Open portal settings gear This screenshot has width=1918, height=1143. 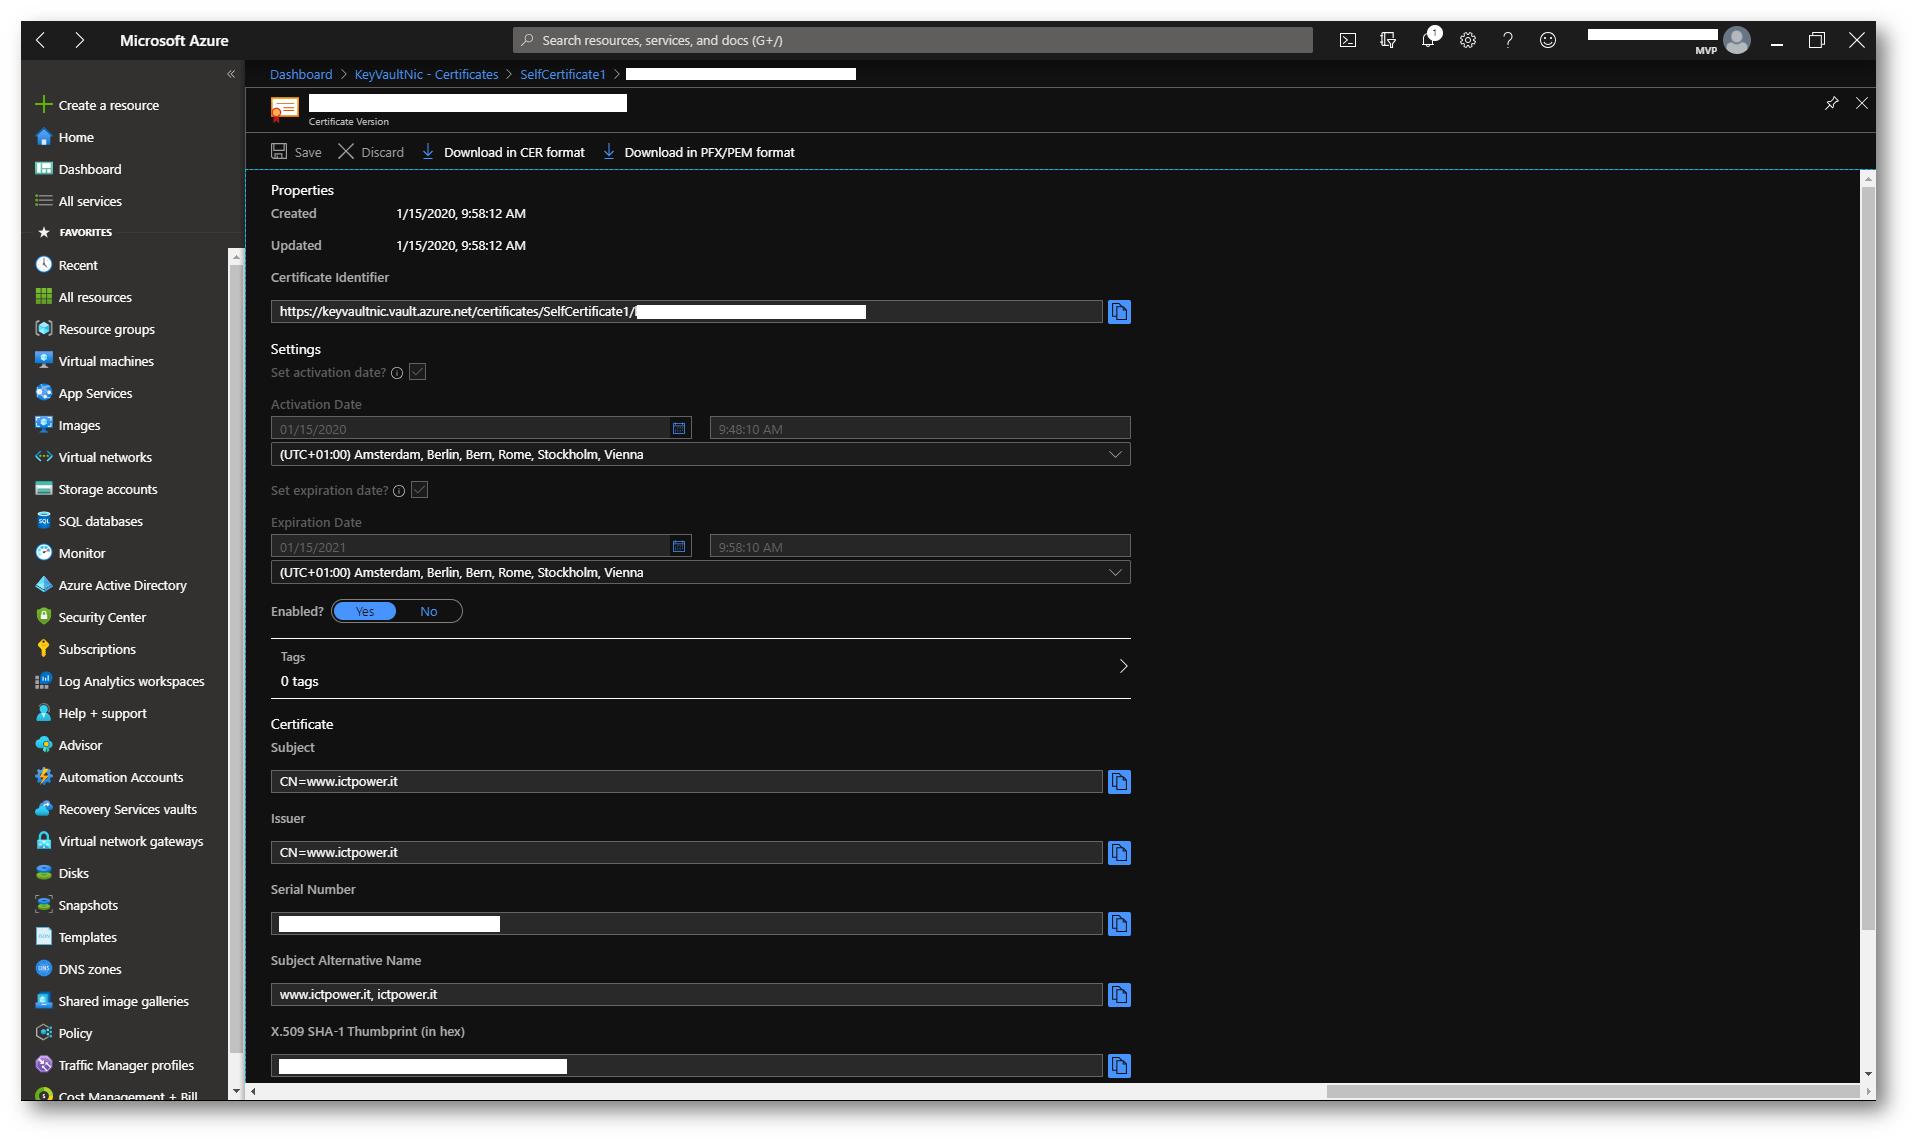coord(1468,40)
